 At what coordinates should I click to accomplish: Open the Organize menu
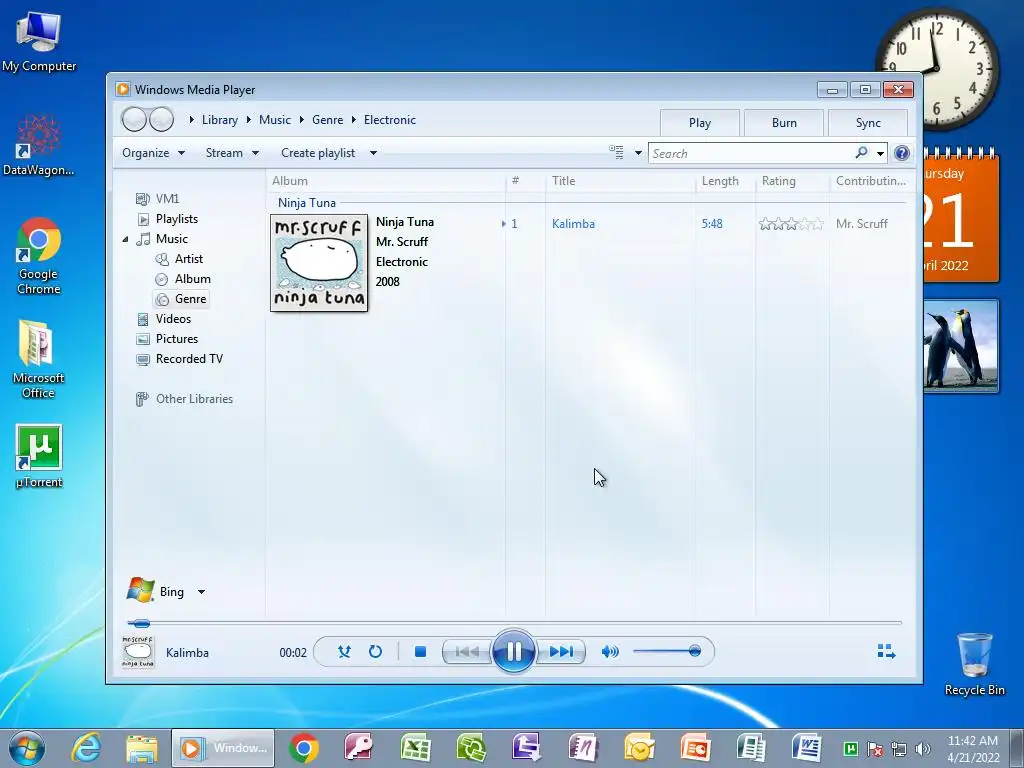(x=153, y=153)
